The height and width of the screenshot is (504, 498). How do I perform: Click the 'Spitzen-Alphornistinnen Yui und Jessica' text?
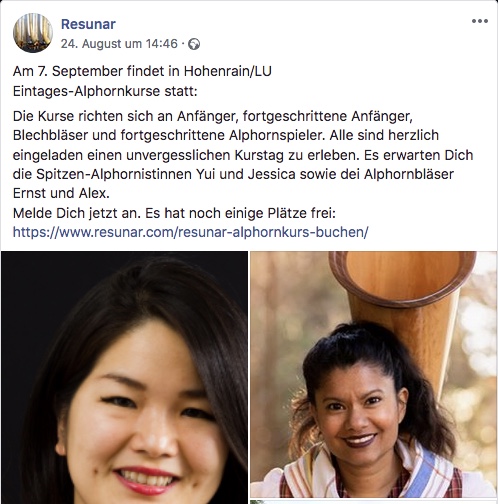point(166,174)
